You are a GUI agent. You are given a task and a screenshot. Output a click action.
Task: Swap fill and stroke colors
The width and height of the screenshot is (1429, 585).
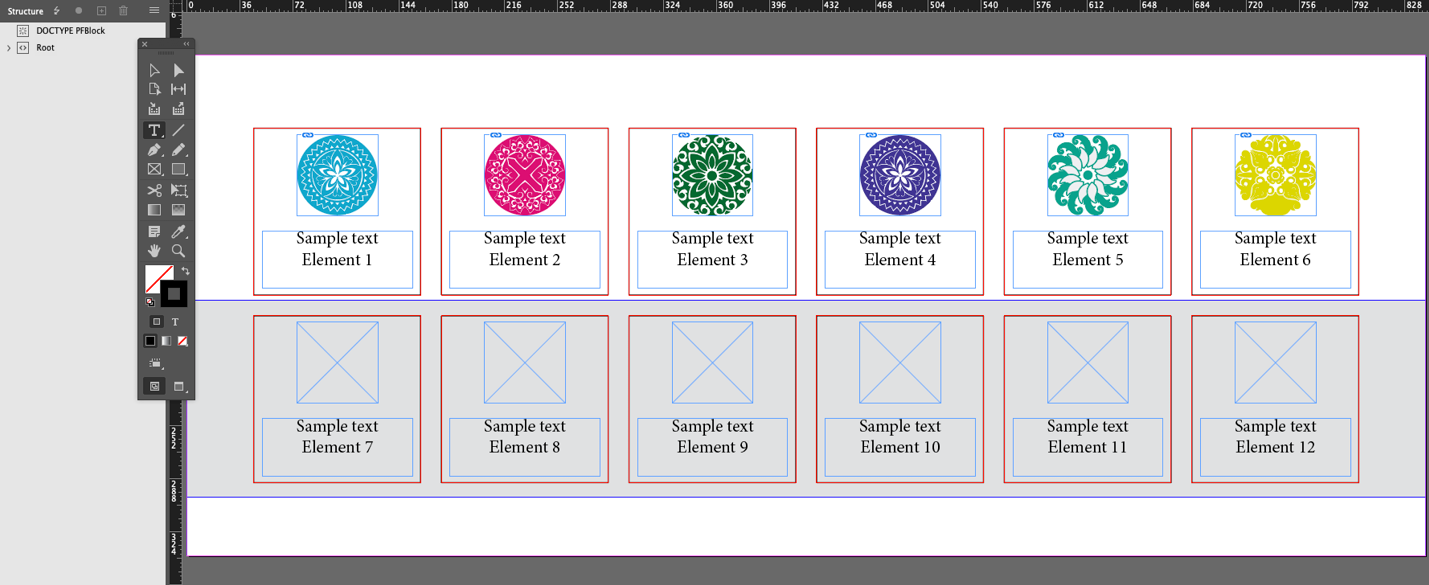[185, 271]
